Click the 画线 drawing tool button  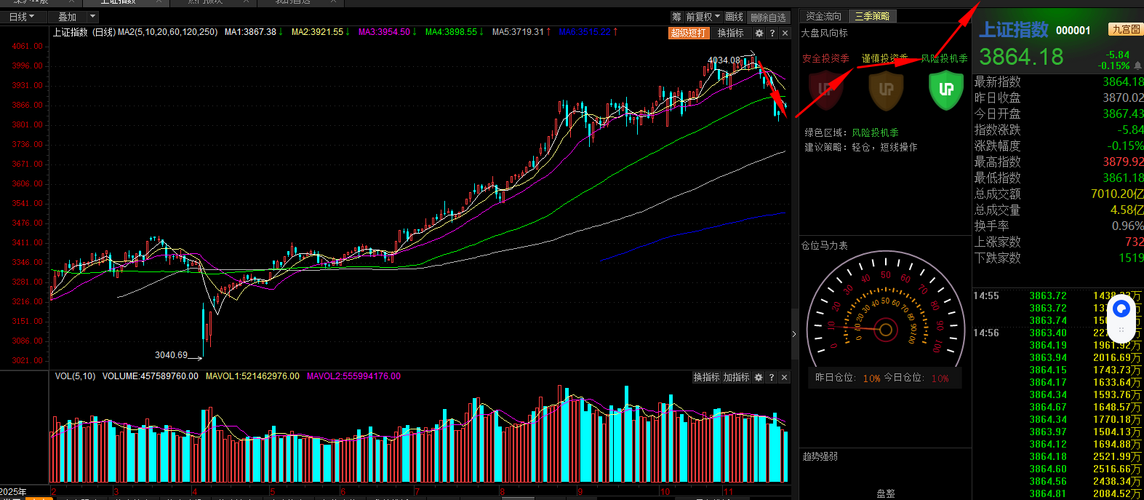(735, 17)
